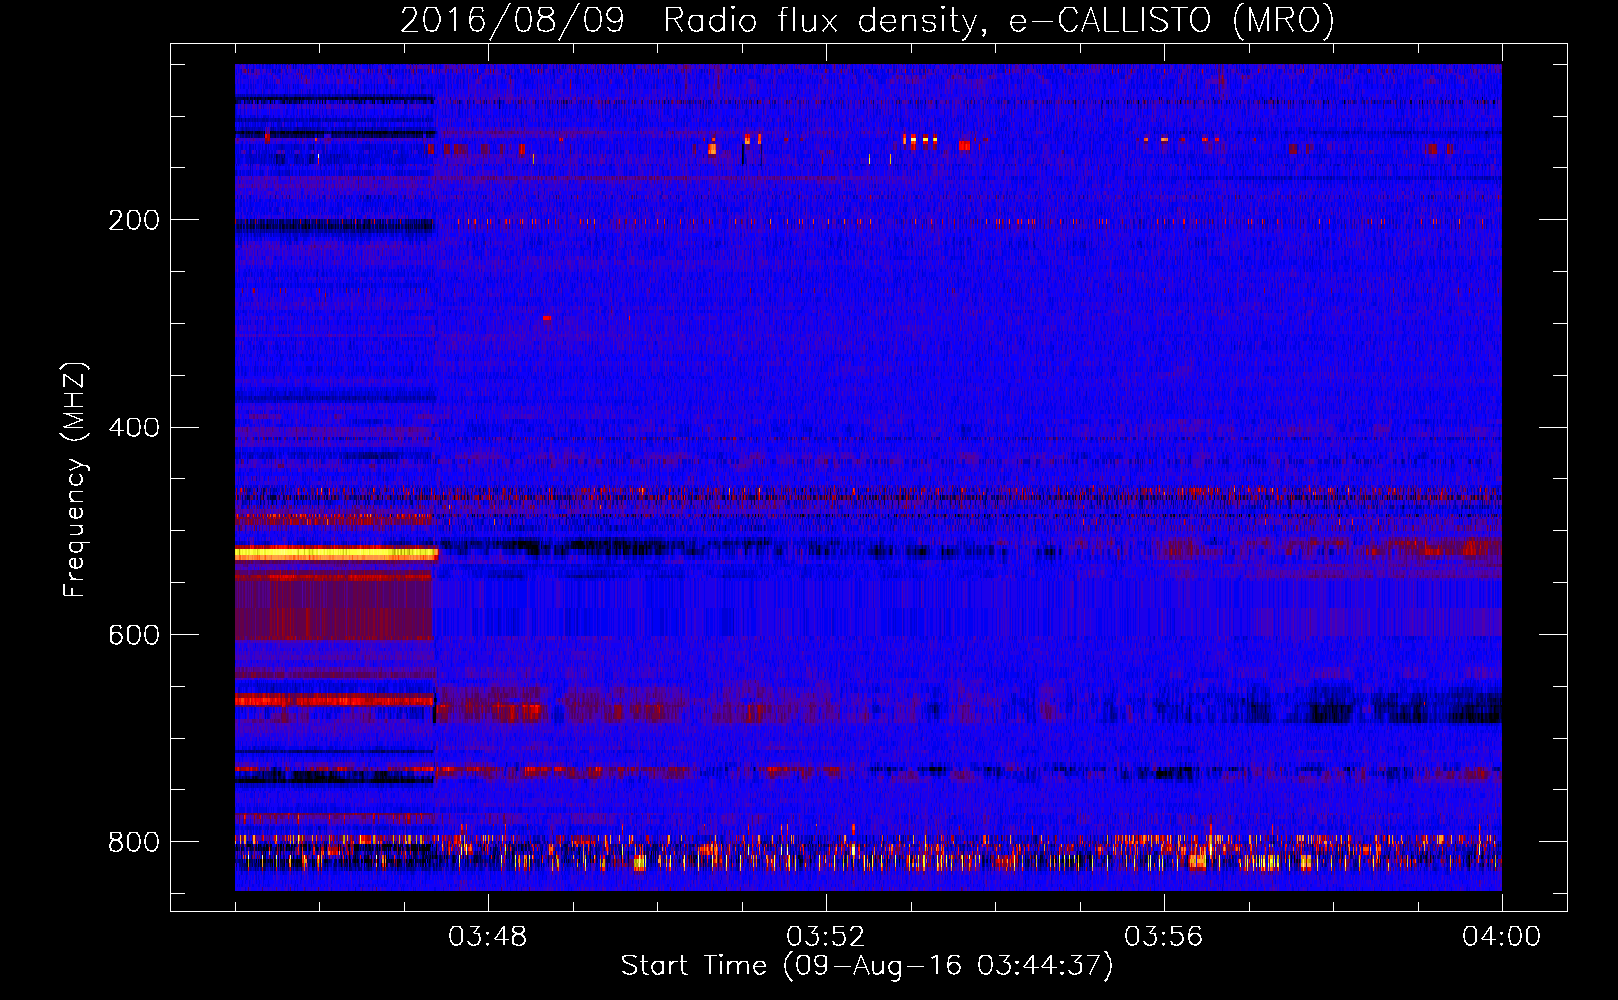Image resolution: width=1618 pixels, height=1000 pixels.
Task: Click the '03:52' time tick label
Action: (826, 937)
